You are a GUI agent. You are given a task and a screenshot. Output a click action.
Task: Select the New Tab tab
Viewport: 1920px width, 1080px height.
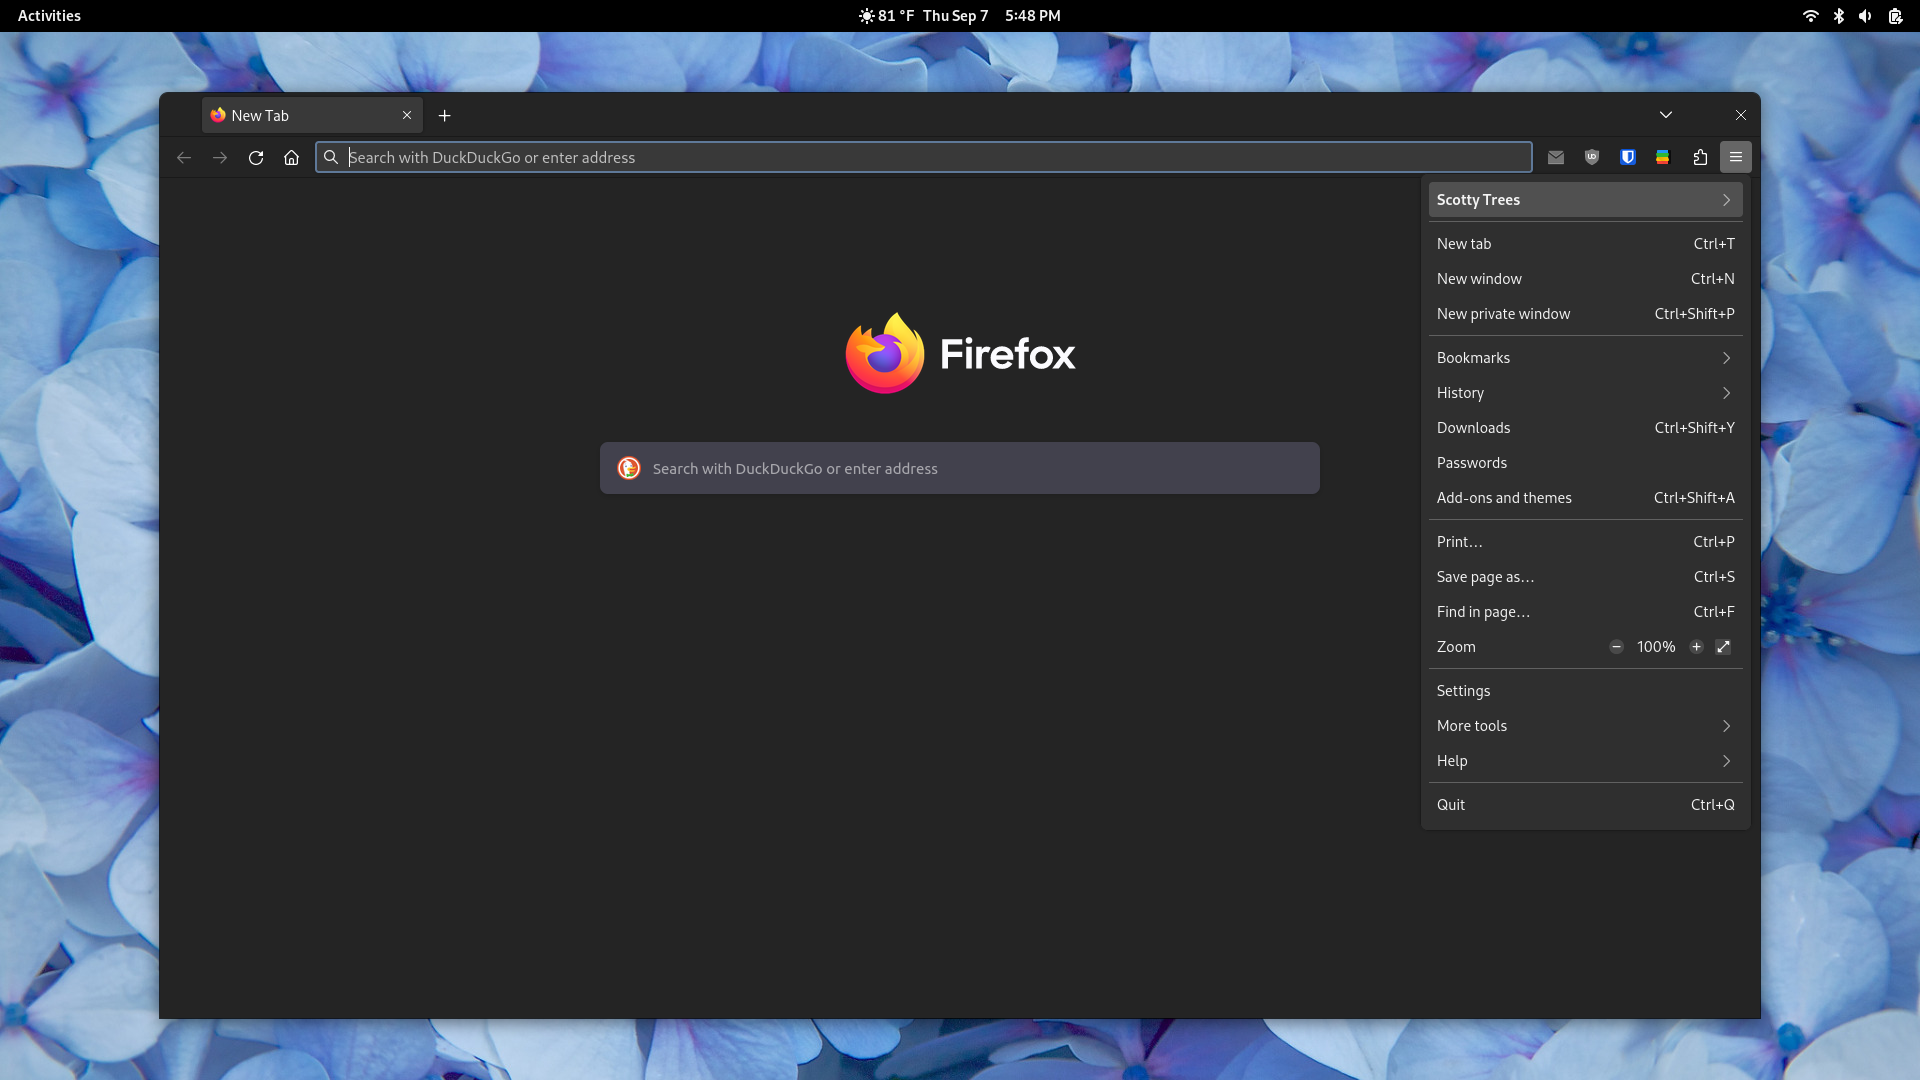click(x=312, y=115)
